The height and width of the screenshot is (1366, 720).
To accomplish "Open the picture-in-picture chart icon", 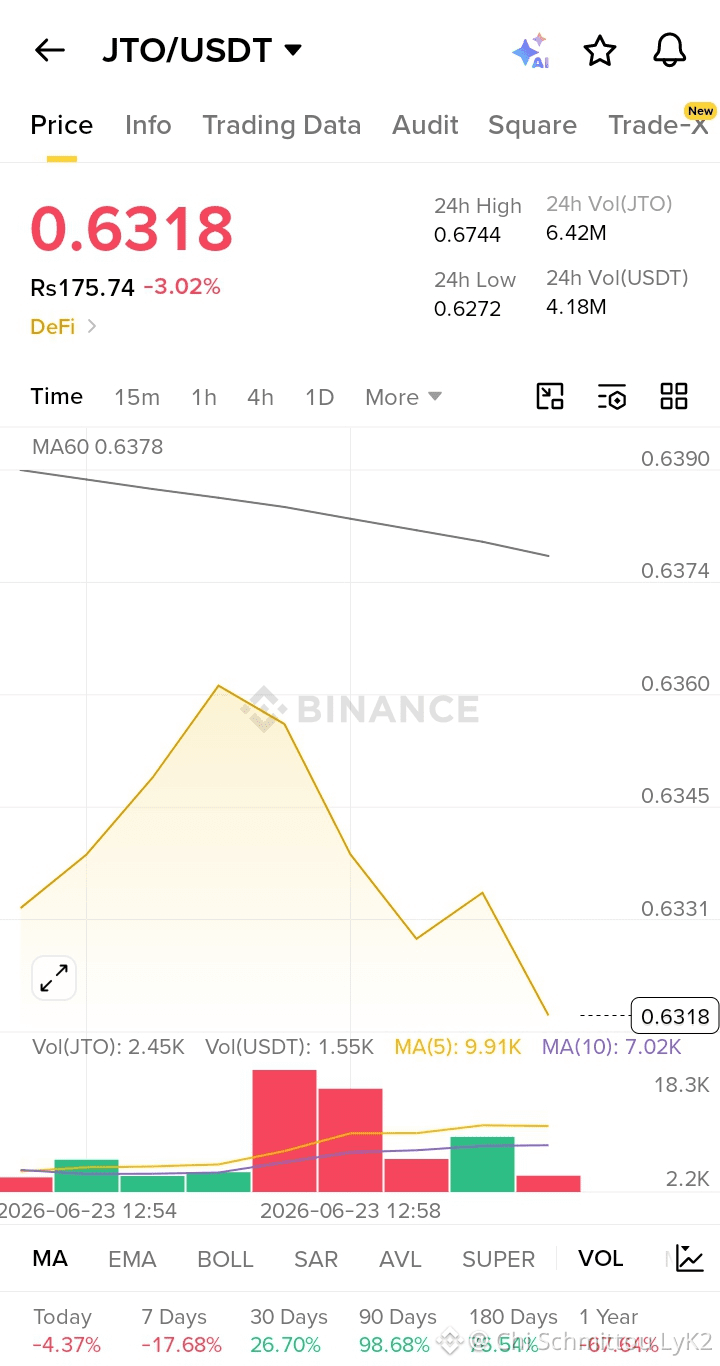I will click(550, 396).
